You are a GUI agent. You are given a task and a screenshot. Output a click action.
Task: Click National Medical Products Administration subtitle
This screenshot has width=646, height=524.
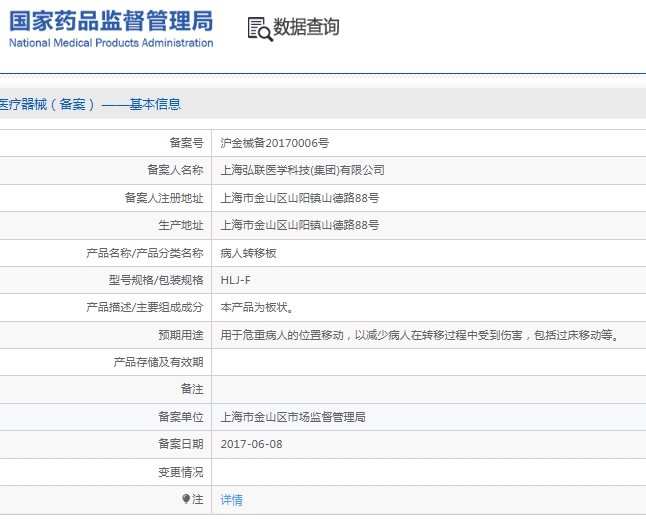pos(111,43)
